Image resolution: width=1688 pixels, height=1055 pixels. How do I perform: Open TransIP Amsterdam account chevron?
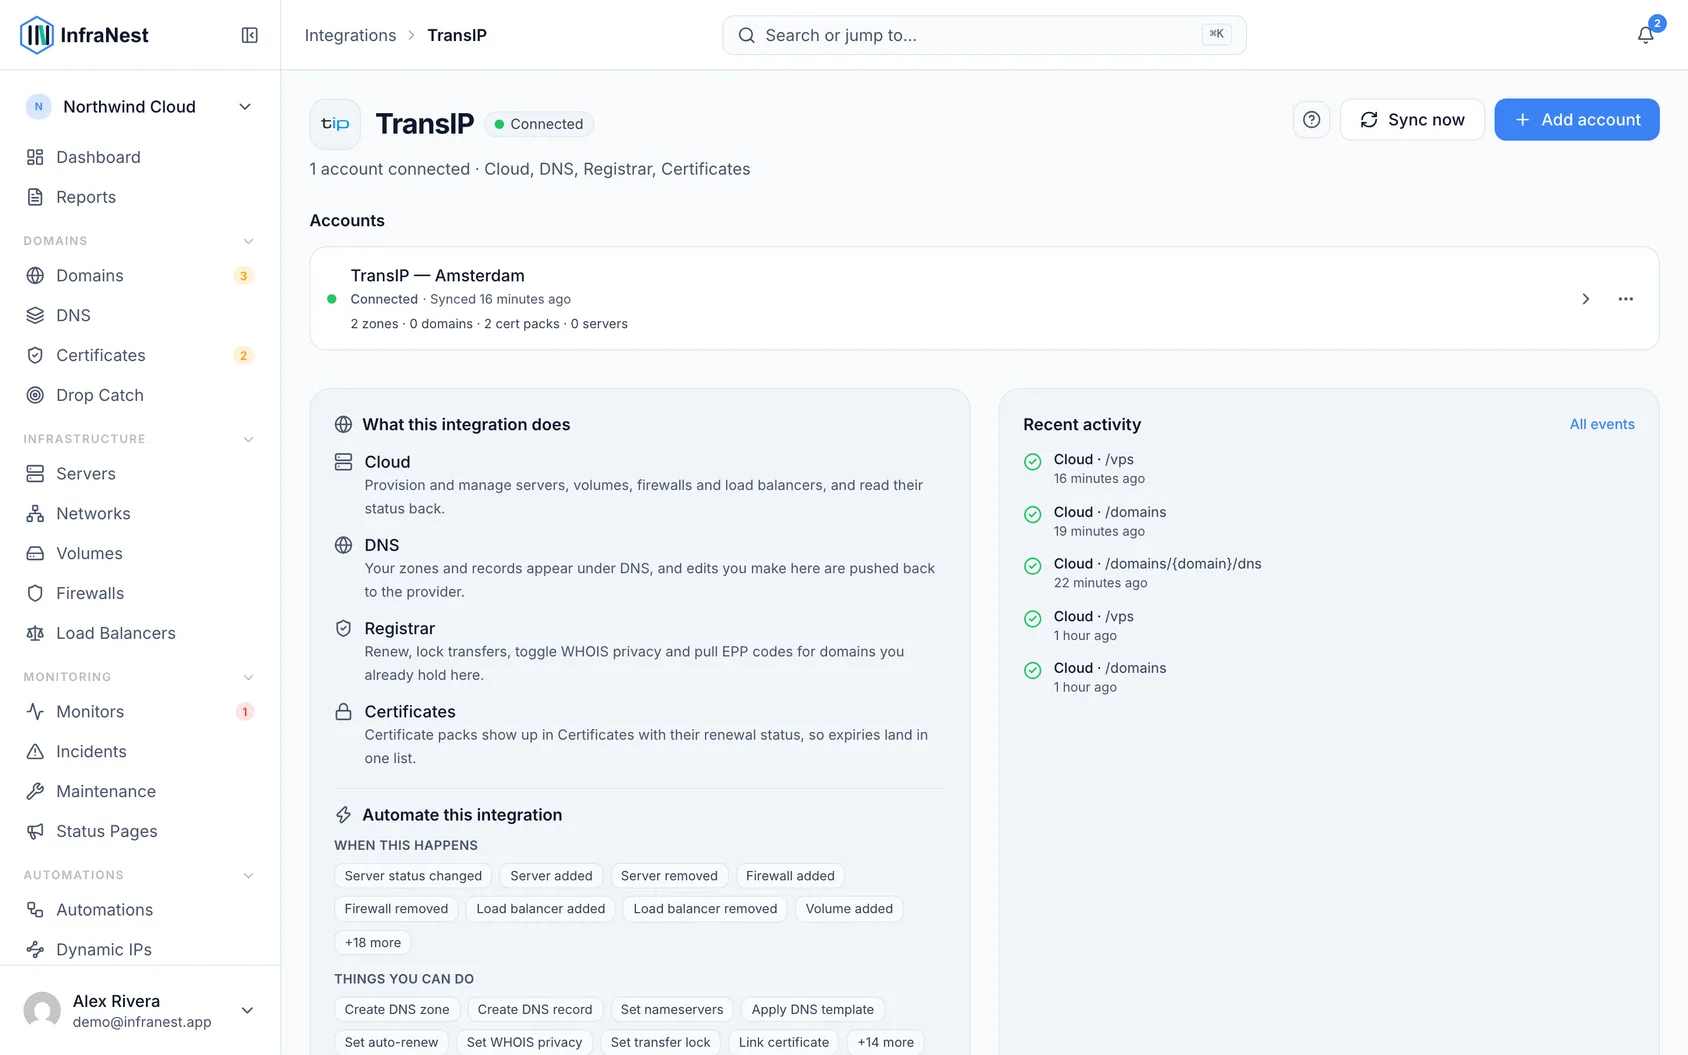[x=1585, y=299]
